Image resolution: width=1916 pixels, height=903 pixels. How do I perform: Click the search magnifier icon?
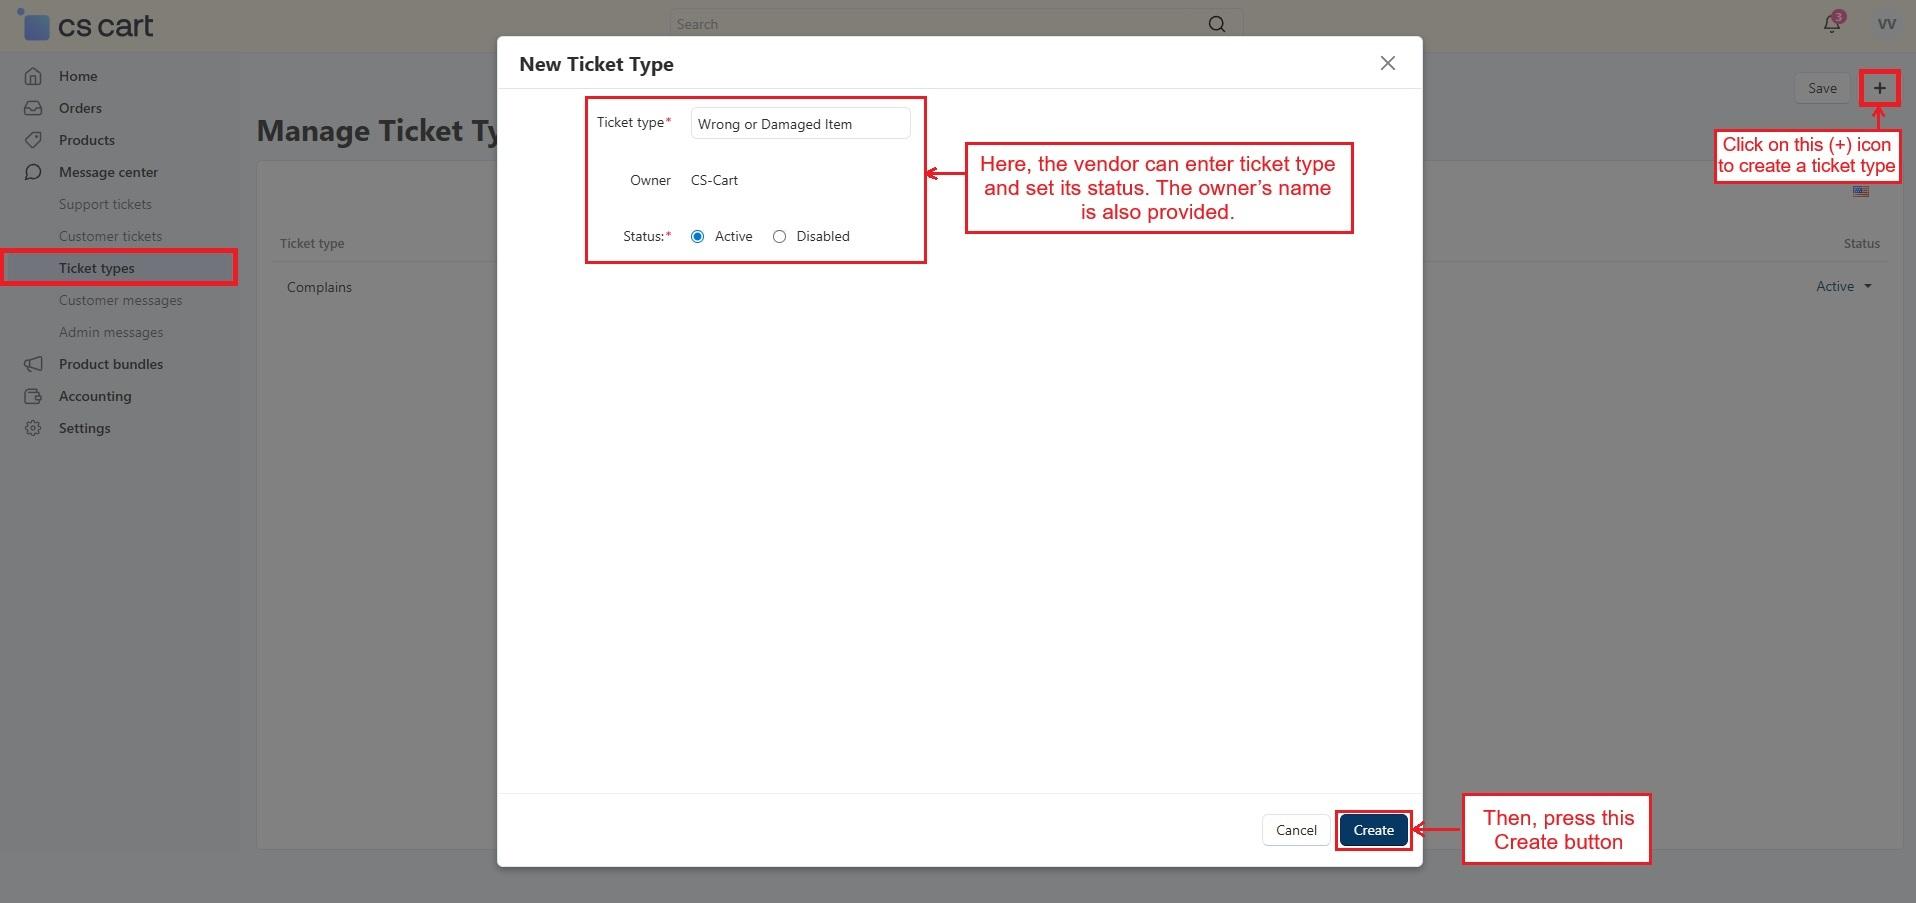(1216, 24)
